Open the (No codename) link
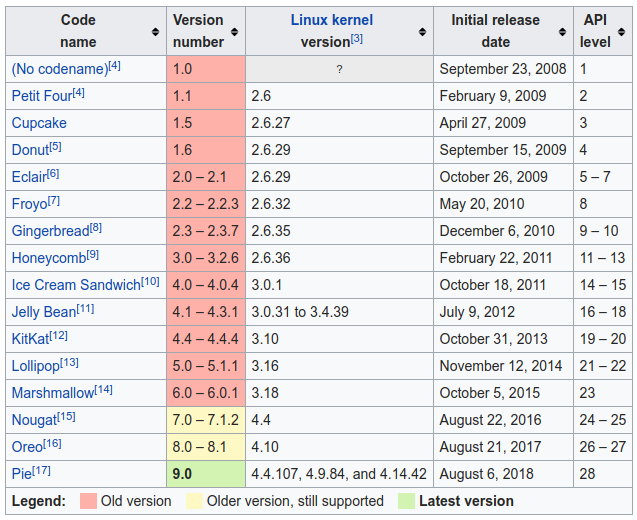 (60, 69)
